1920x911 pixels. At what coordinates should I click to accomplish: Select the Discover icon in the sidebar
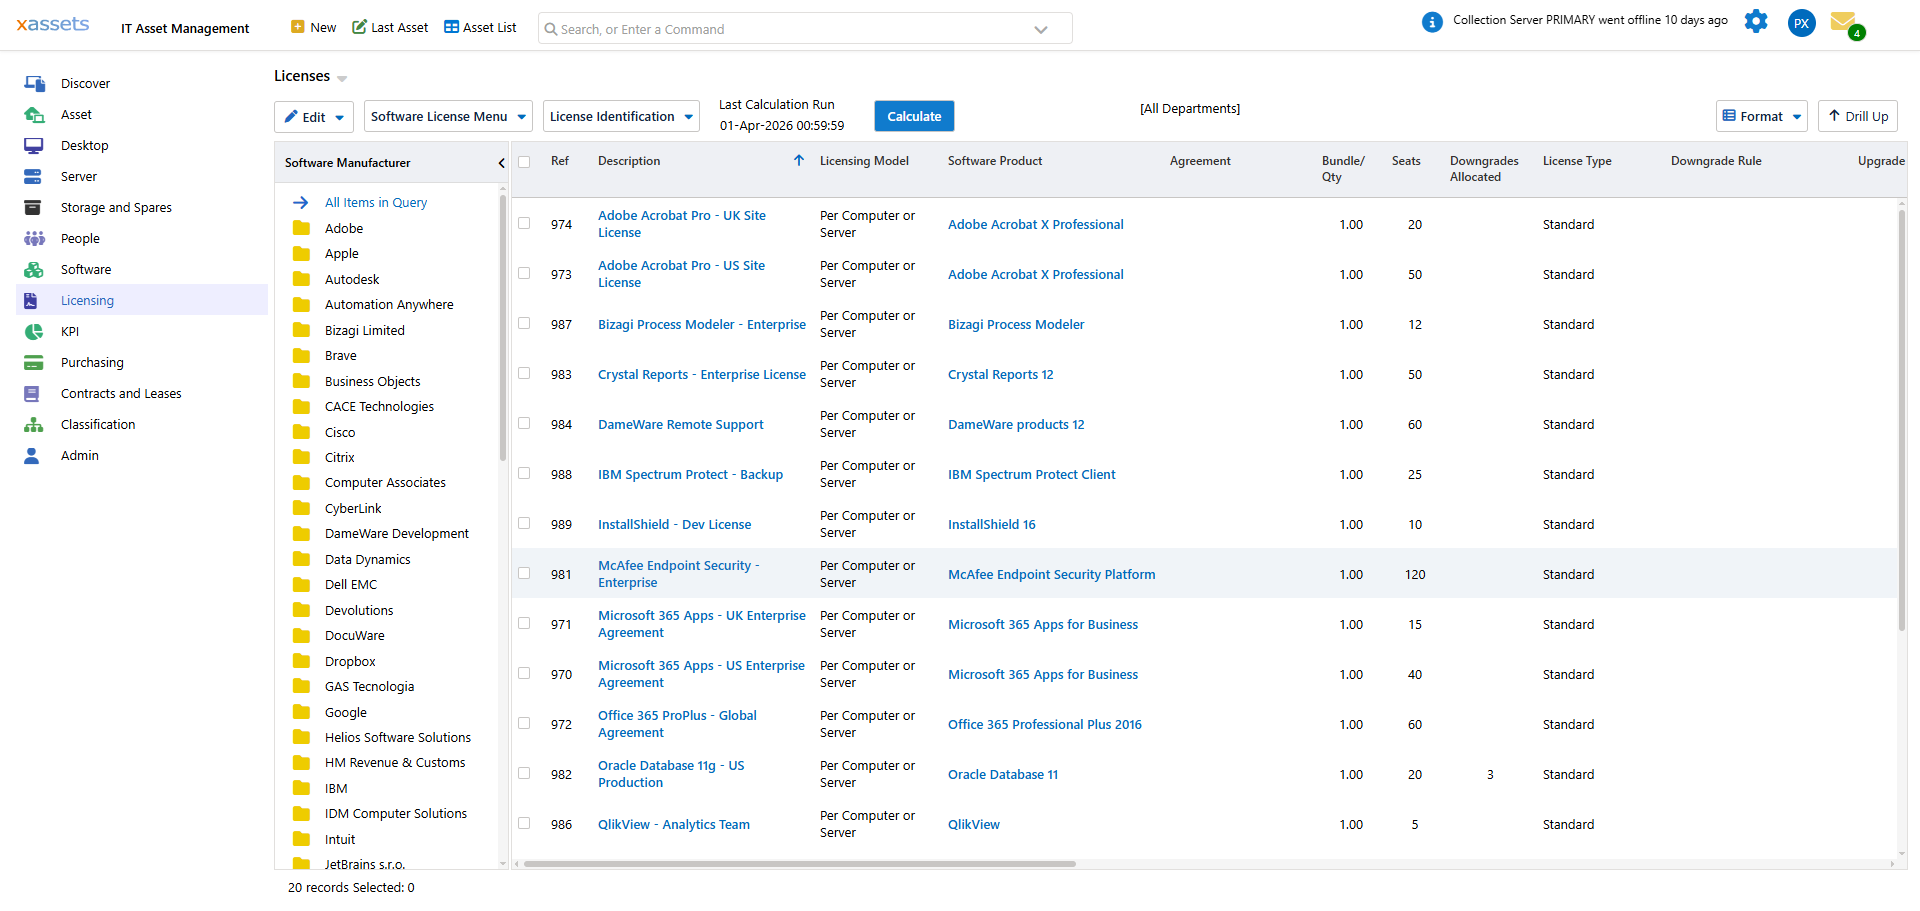click(34, 83)
